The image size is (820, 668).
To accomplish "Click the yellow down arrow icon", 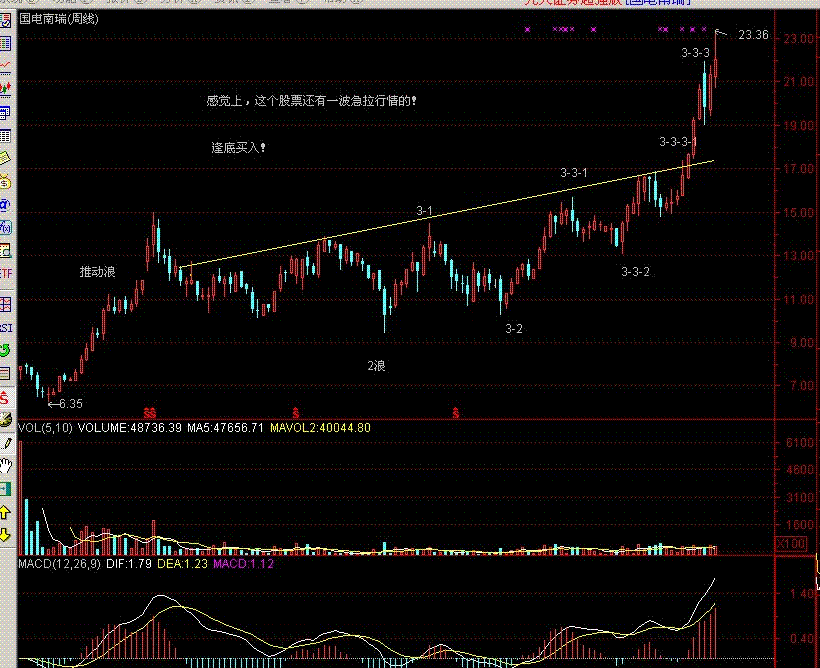I will coord(5,535).
